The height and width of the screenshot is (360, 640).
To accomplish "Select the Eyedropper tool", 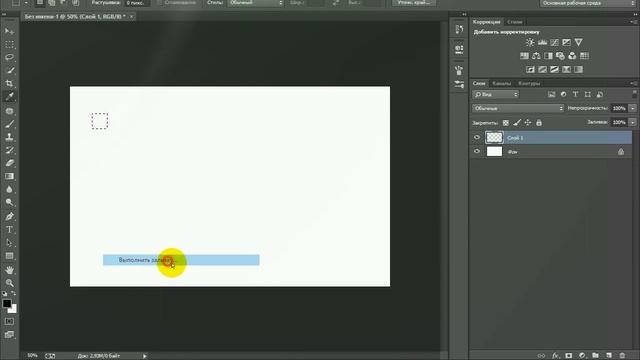I will click(x=9, y=97).
